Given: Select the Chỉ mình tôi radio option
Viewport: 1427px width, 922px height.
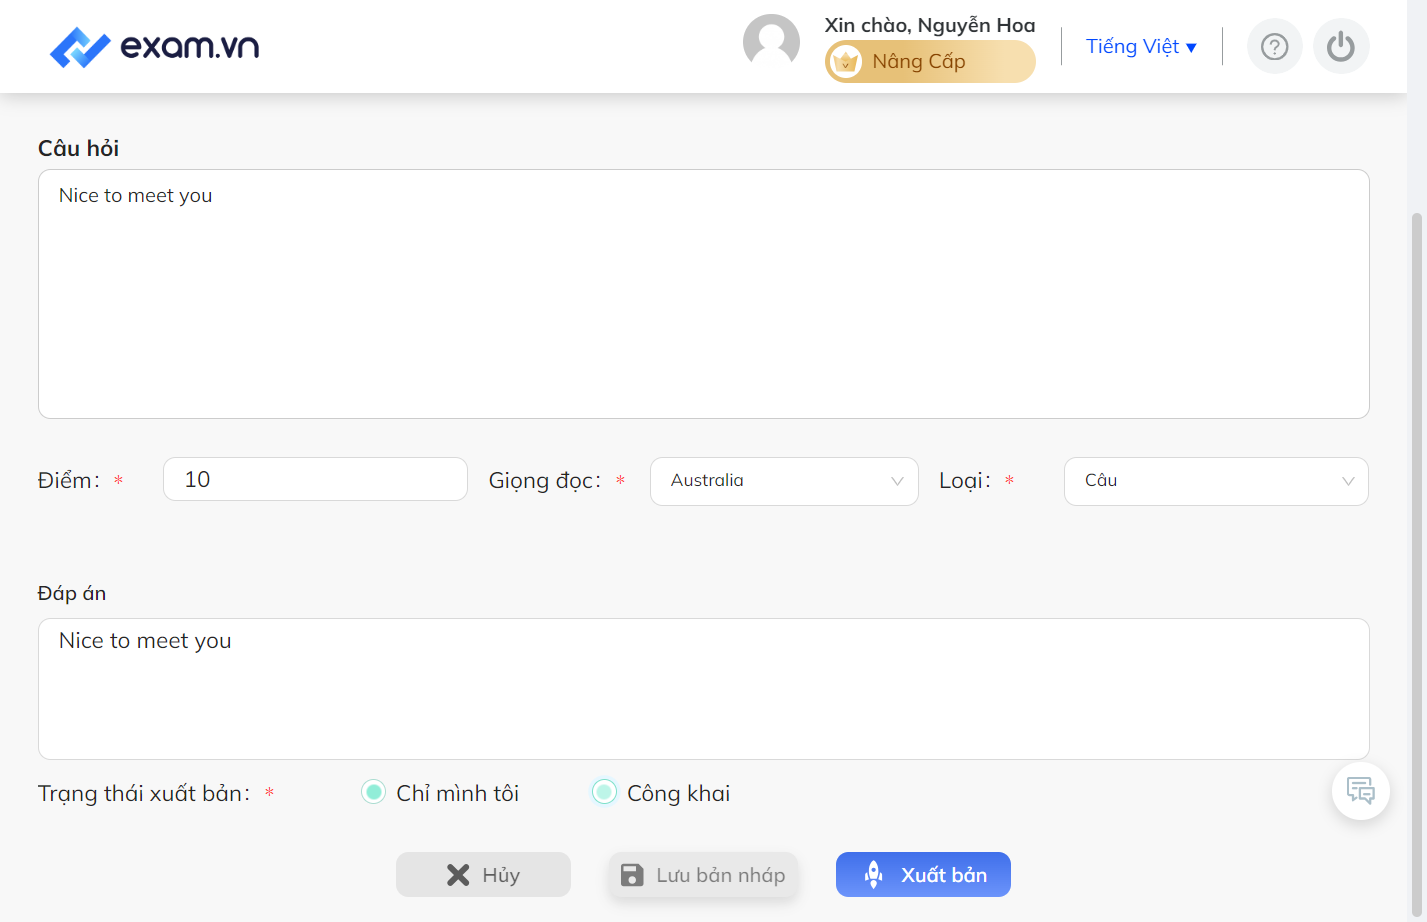Looking at the screenshot, I should coord(373,792).
